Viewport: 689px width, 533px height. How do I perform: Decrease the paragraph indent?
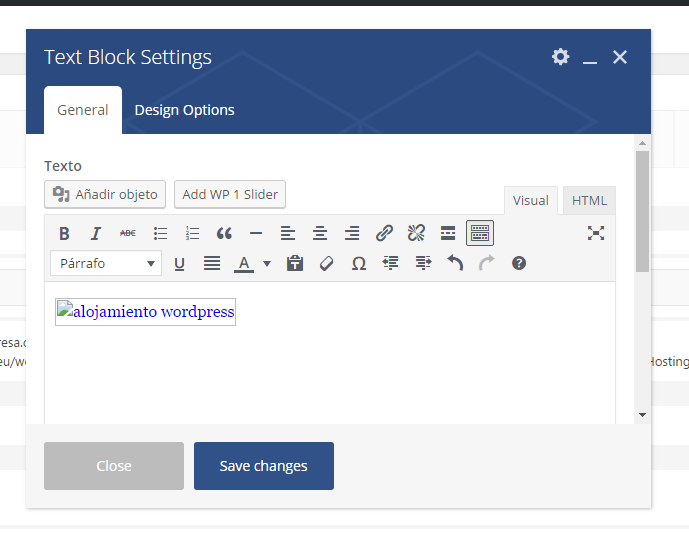pos(391,264)
